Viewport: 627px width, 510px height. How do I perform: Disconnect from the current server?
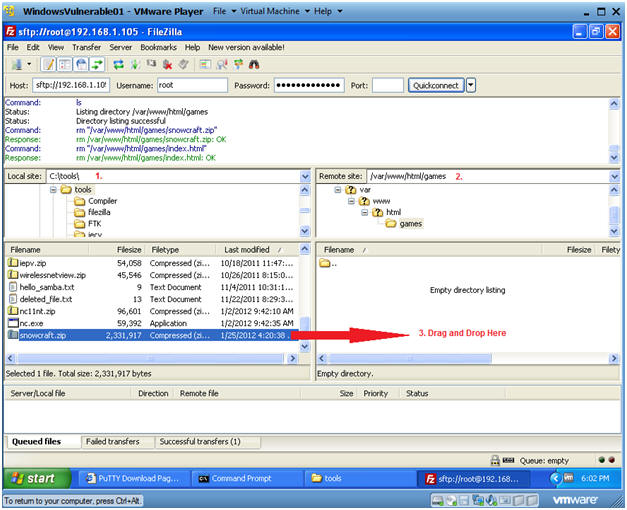167,64
